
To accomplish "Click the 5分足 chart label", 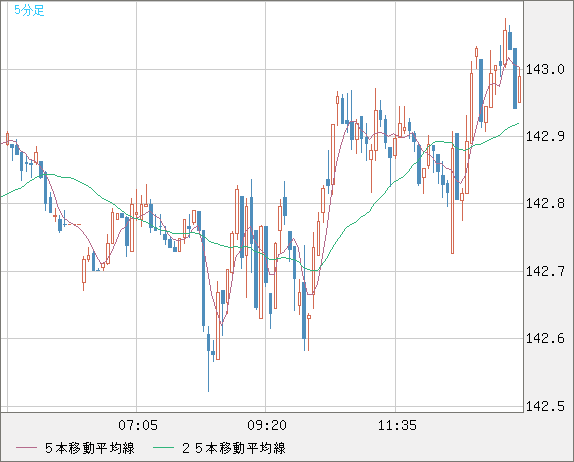I will pyautogui.click(x=29, y=10).
